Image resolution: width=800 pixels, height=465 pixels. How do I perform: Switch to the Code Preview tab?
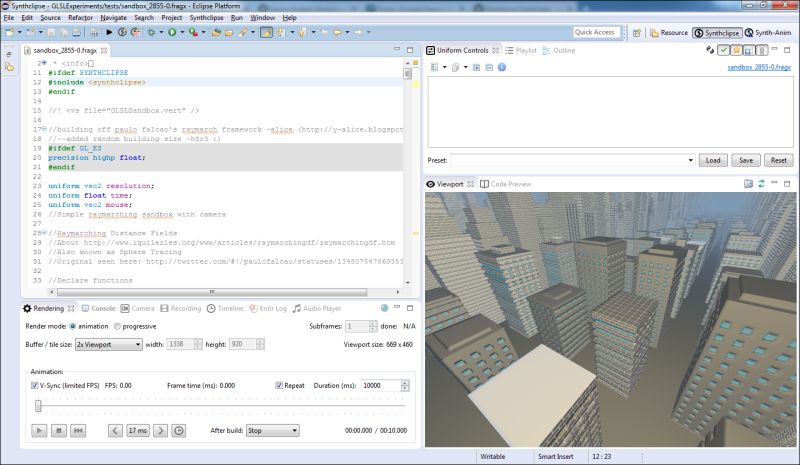506,184
